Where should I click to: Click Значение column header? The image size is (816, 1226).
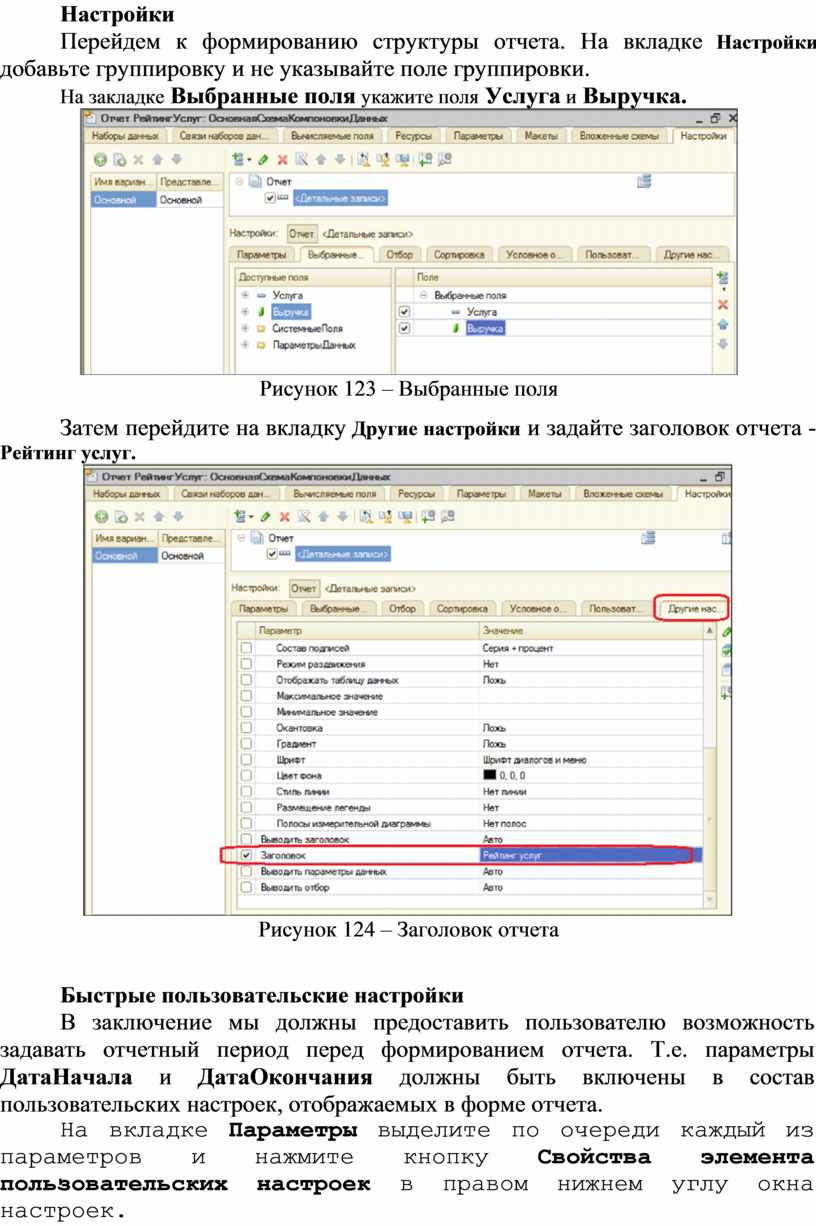point(591,632)
